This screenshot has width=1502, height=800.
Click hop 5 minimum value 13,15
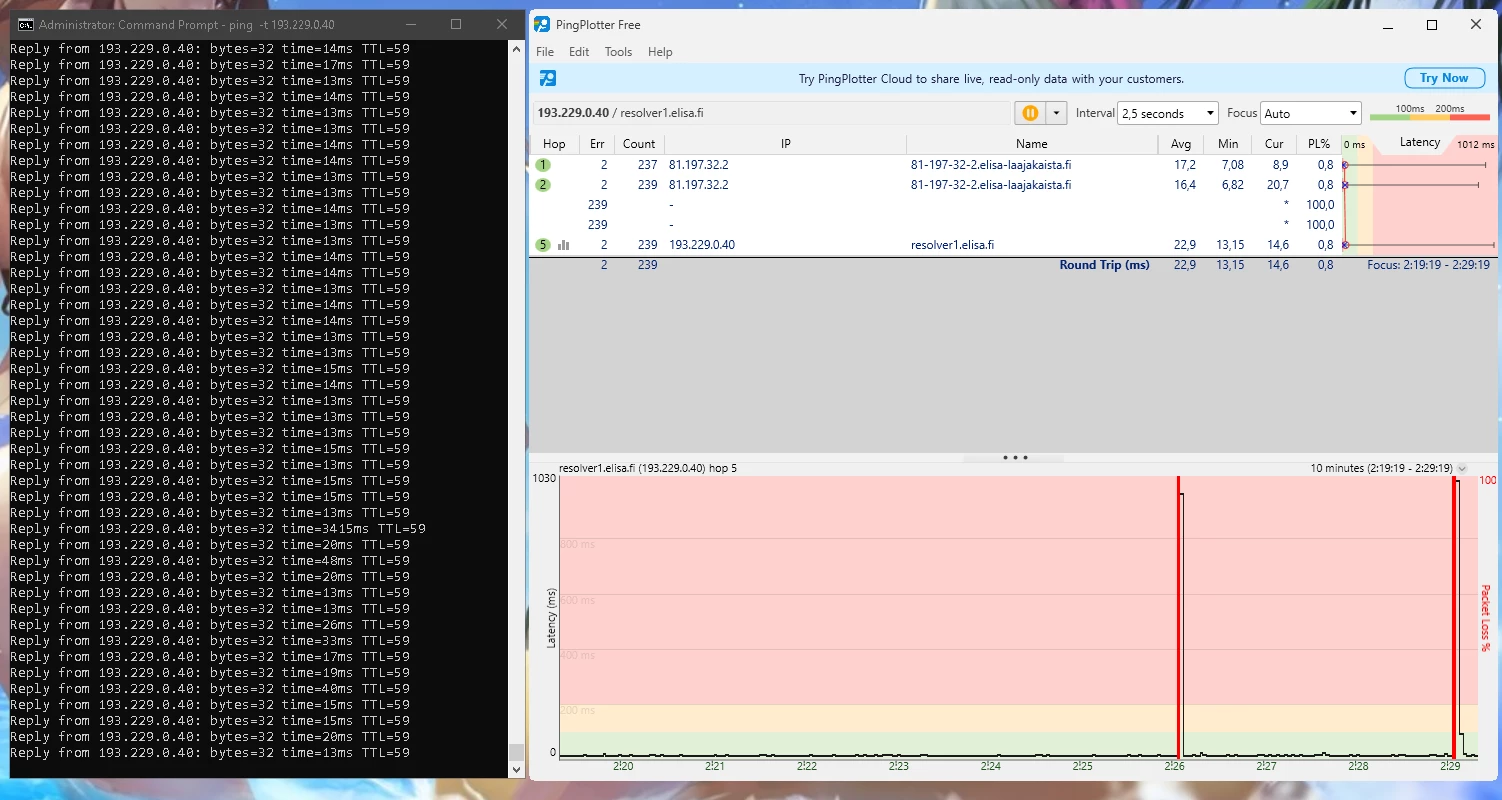click(1229, 245)
